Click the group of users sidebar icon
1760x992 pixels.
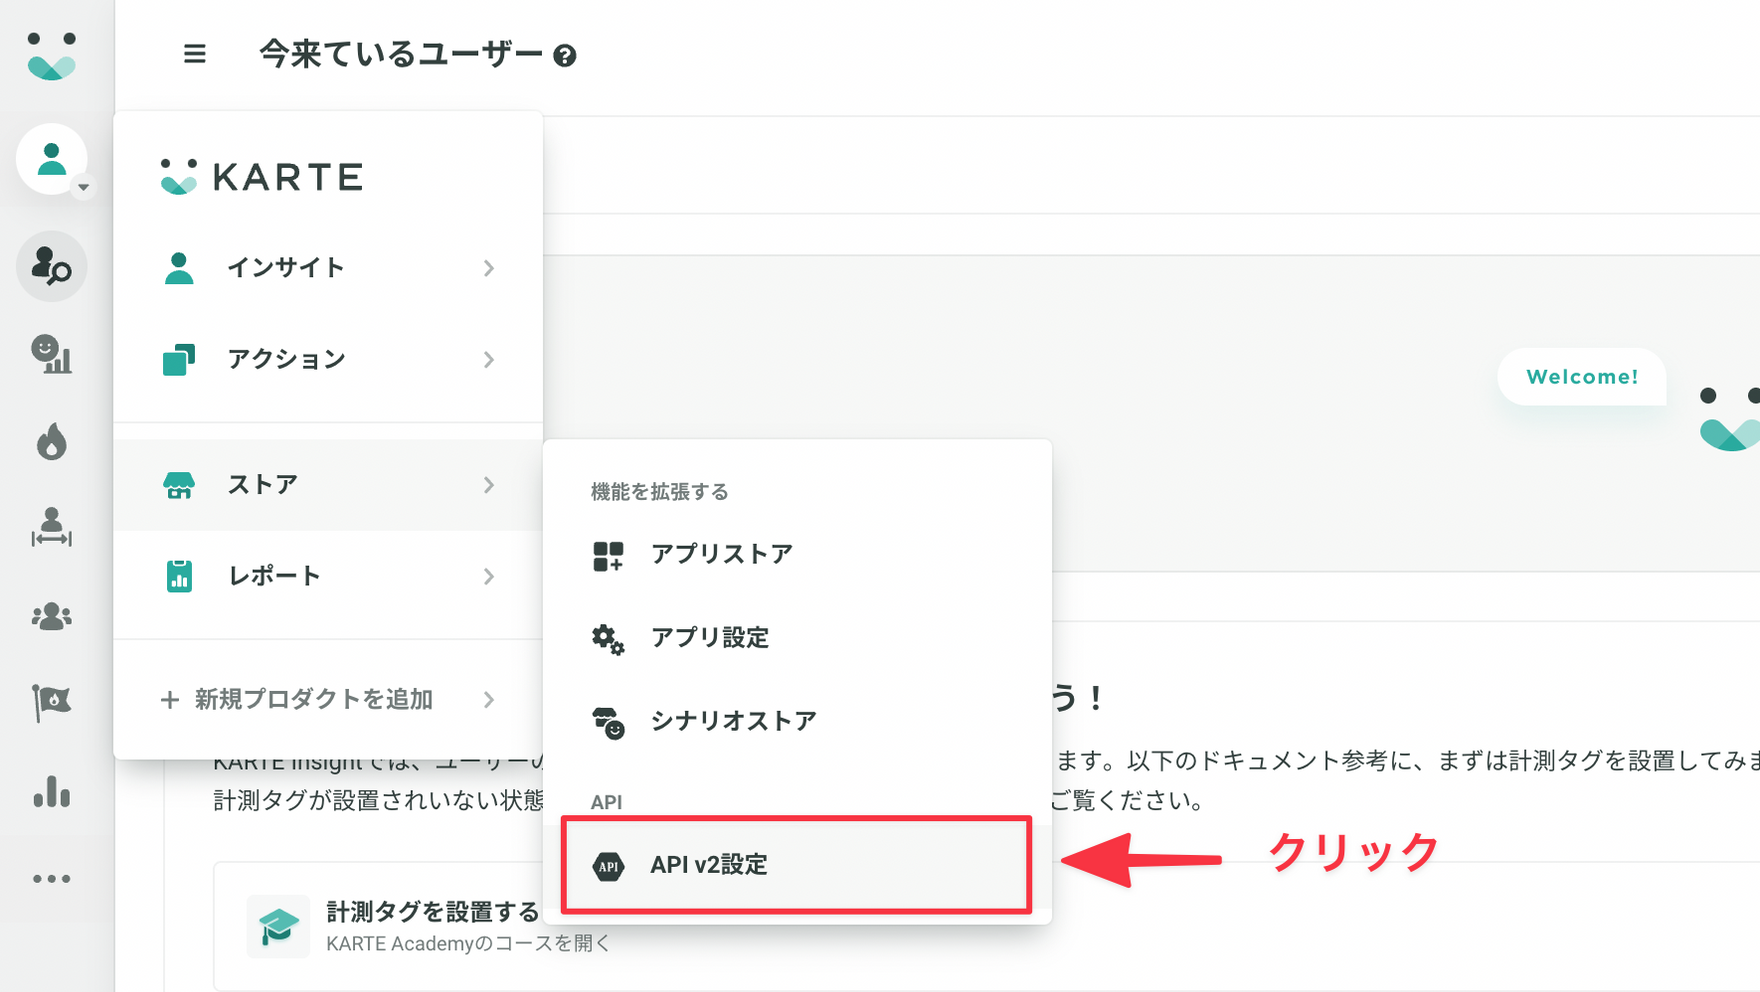point(52,616)
